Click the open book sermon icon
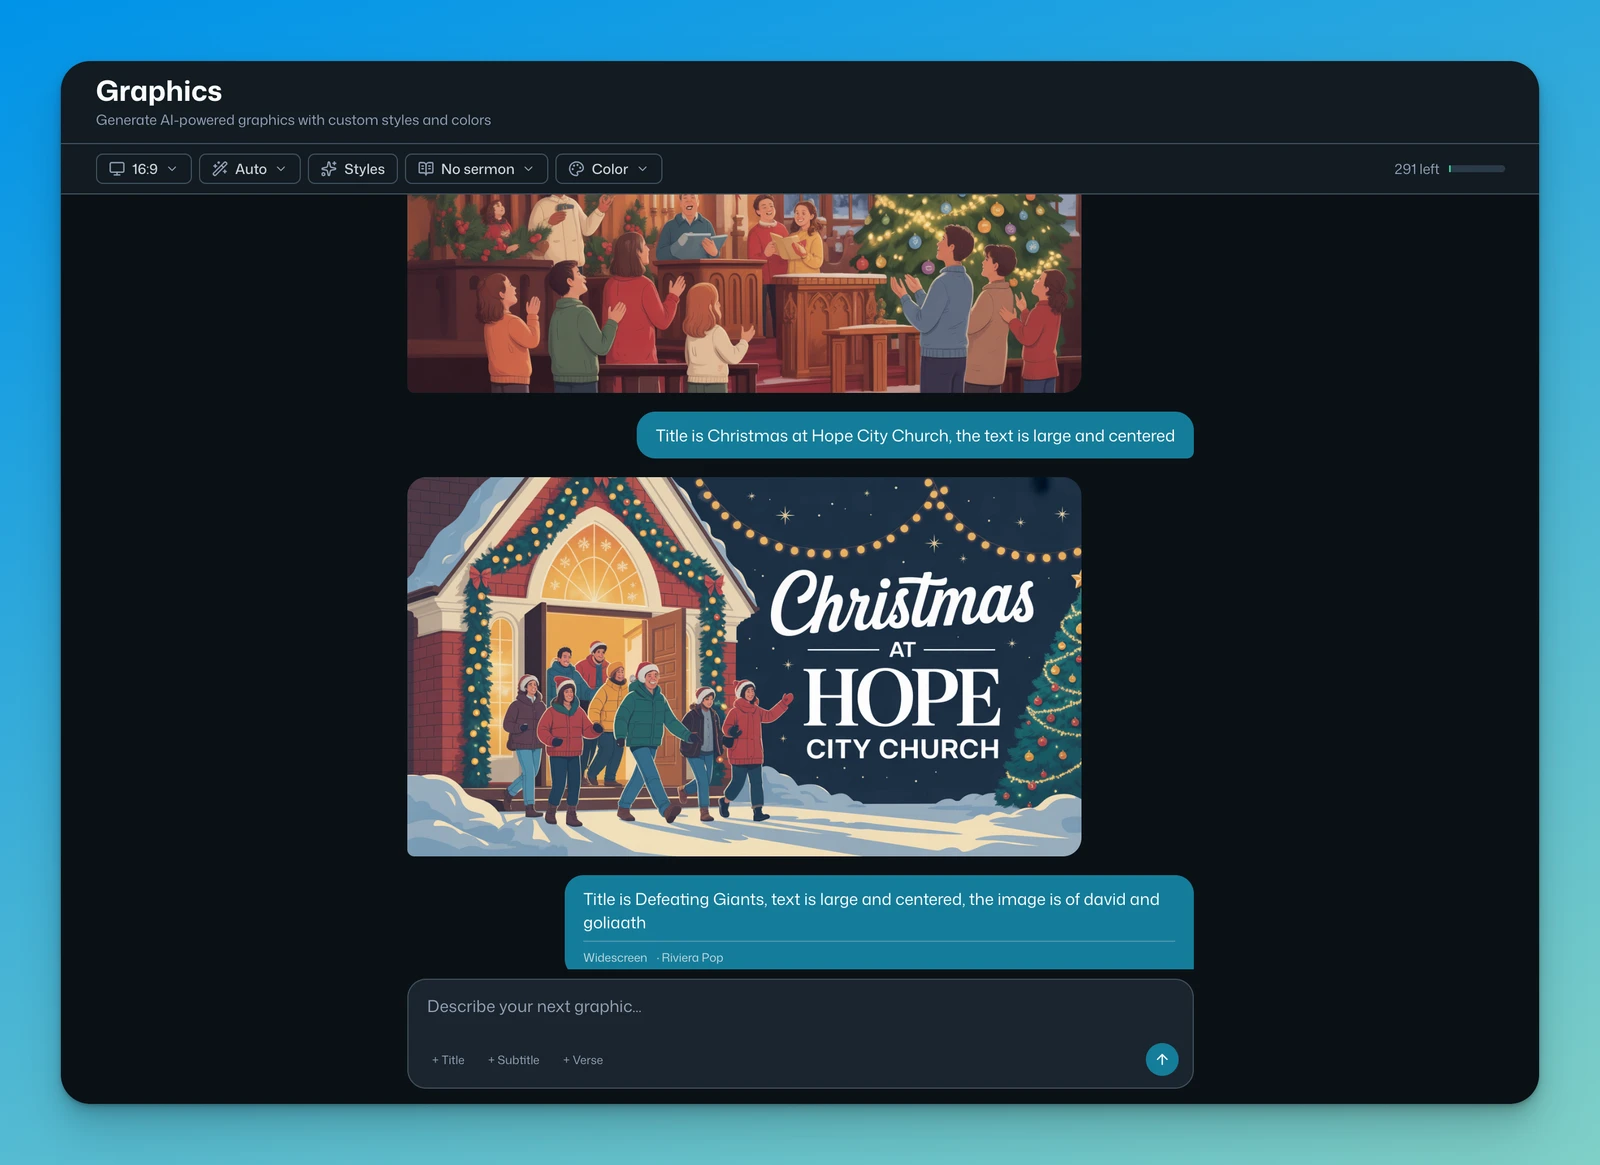The height and width of the screenshot is (1165, 1600). pyautogui.click(x=426, y=169)
